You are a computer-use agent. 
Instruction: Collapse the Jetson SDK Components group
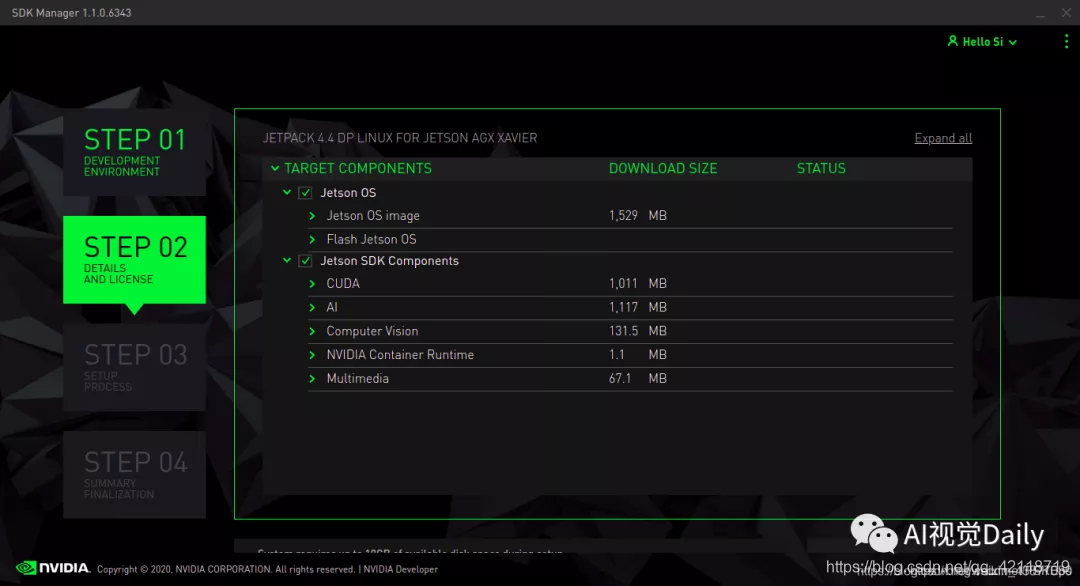coord(287,260)
